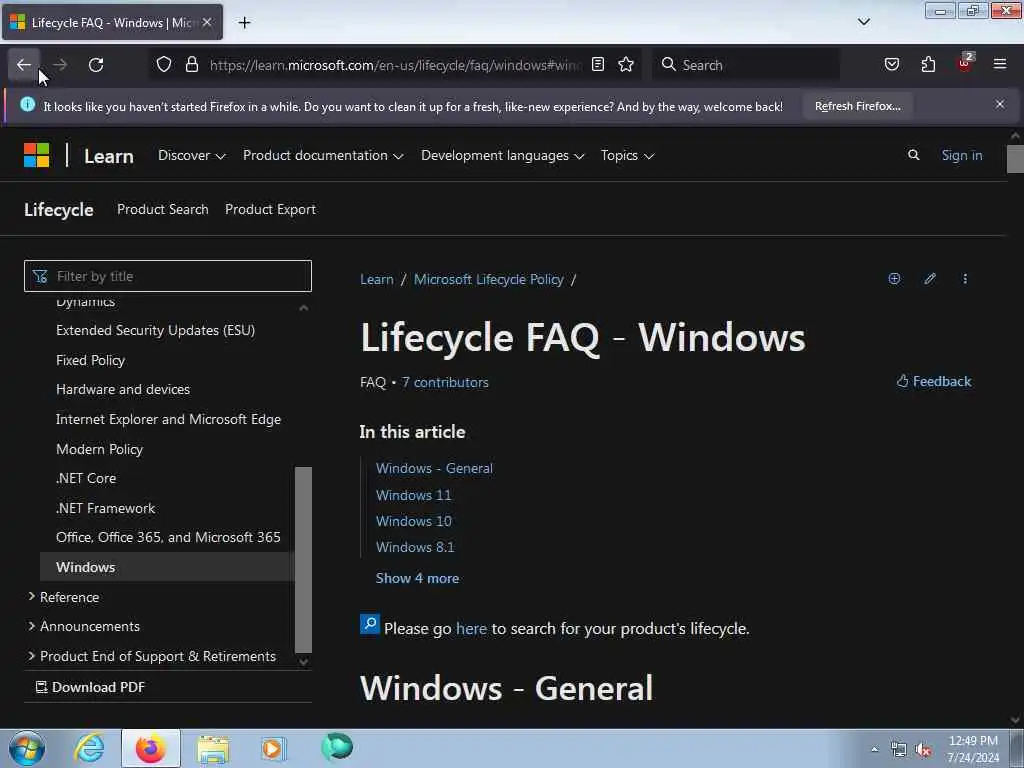
Task: Jump to the Windows 8.1 section
Action: coord(415,547)
